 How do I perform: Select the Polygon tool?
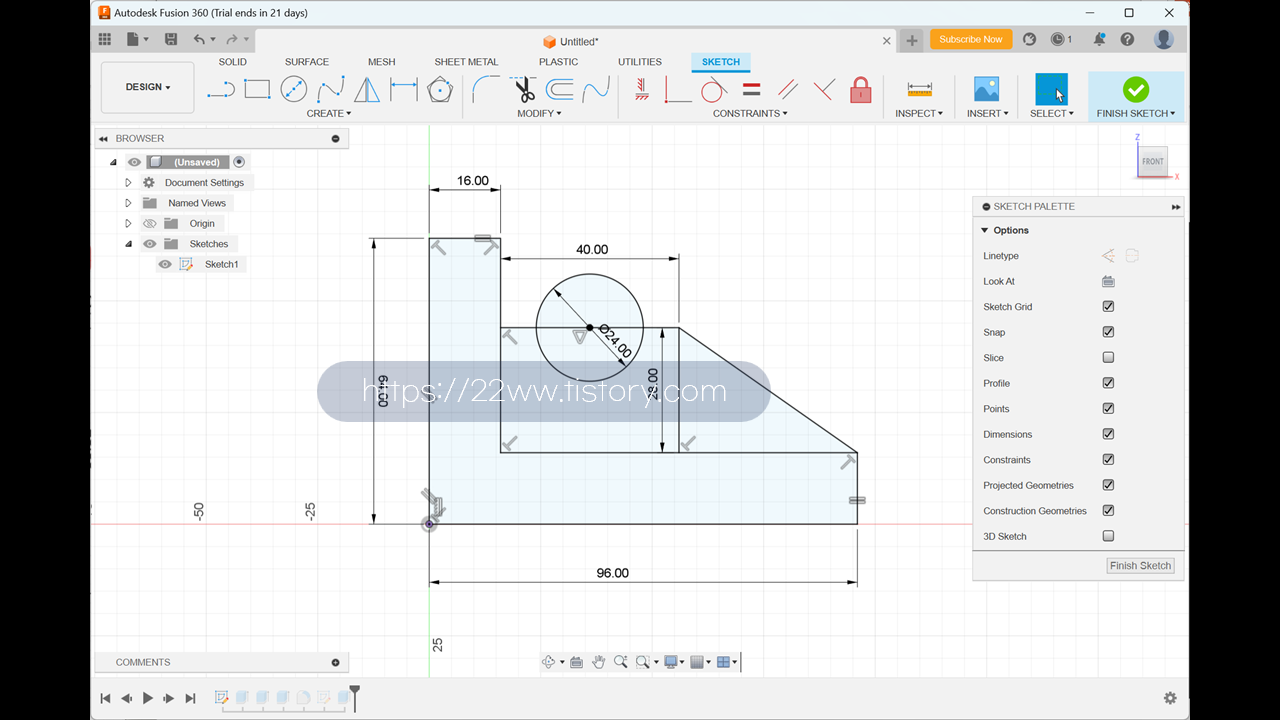click(439, 90)
